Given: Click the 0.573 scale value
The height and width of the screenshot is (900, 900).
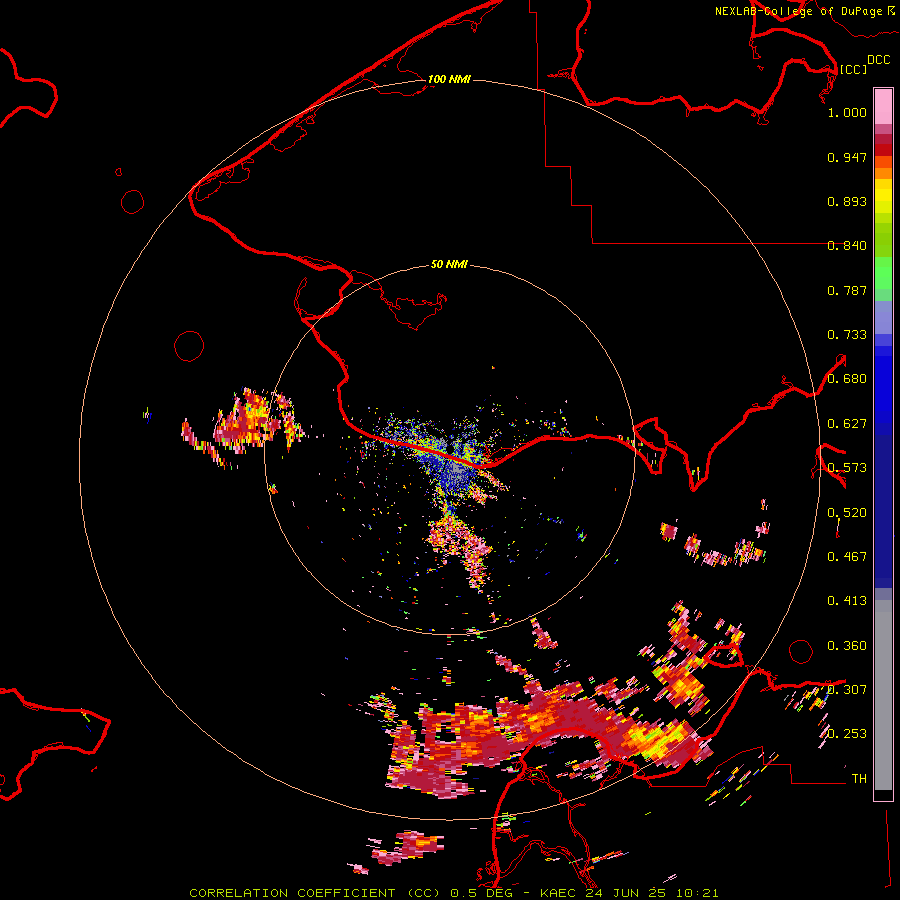Looking at the screenshot, I should coord(847,468).
